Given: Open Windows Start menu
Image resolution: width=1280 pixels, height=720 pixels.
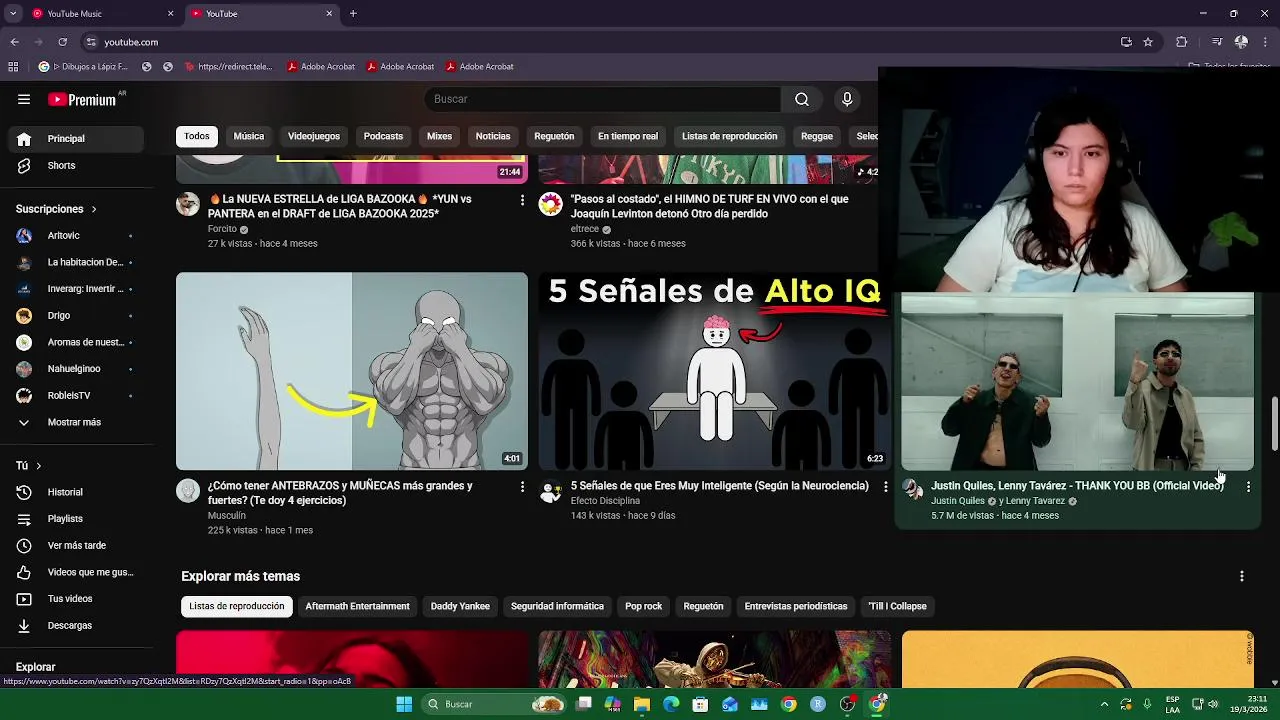Looking at the screenshot, I should [404, 704].
